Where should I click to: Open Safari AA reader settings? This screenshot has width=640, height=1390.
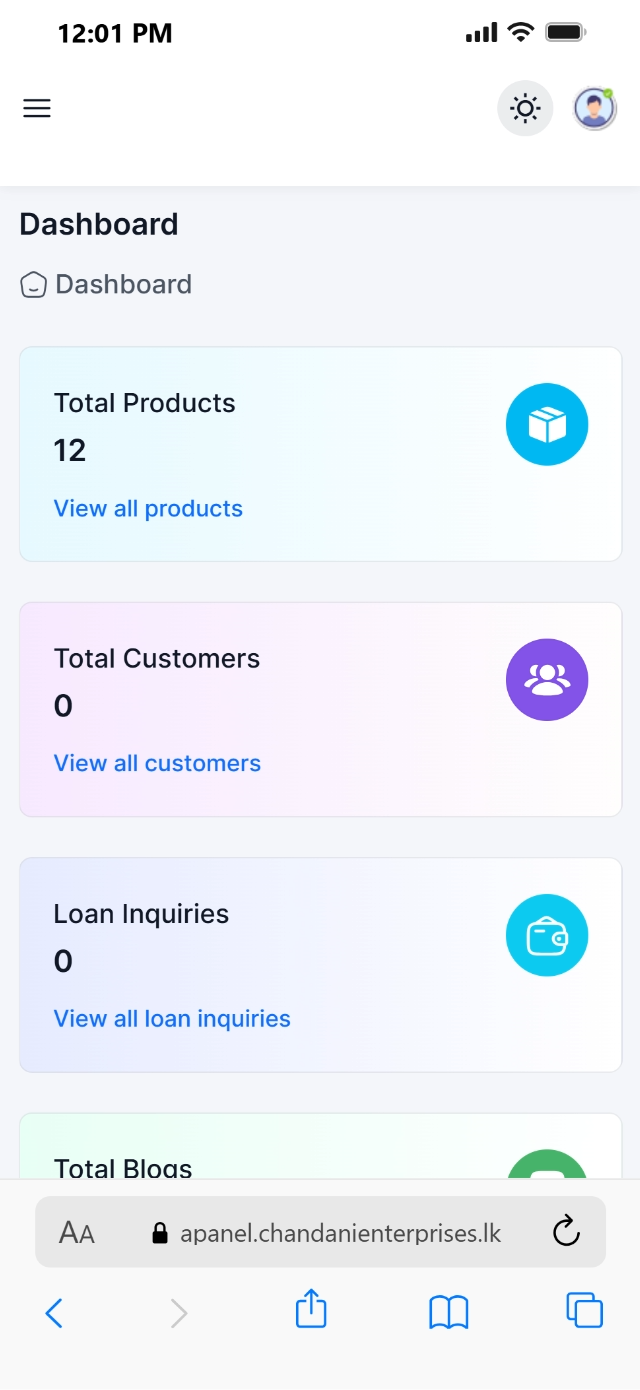tap(77, 1233)
